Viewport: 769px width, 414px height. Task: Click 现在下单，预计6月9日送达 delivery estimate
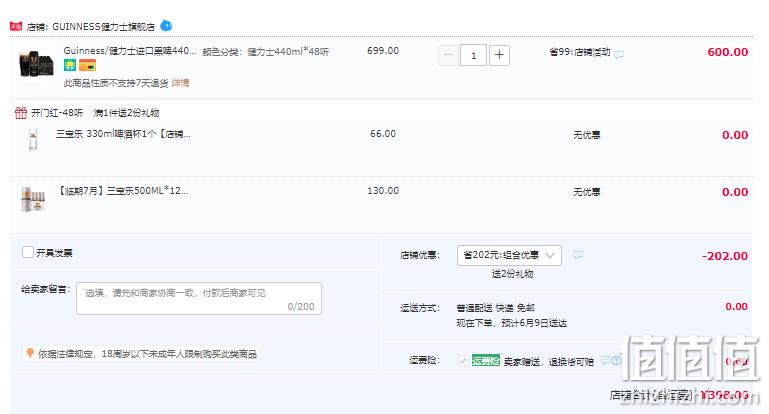click(512, 323)
